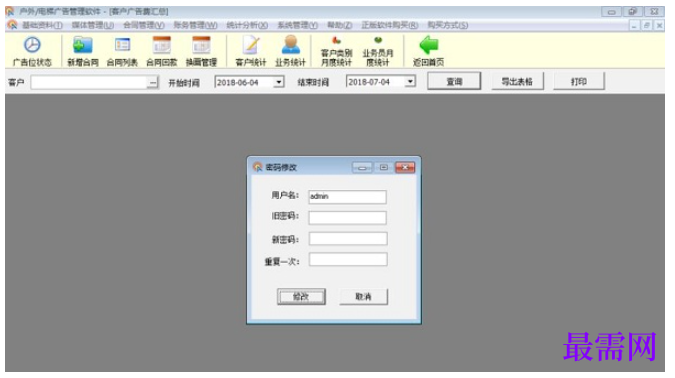Click the 导出表格 button
Screen dimensions: 675x378
click(517, 81)
